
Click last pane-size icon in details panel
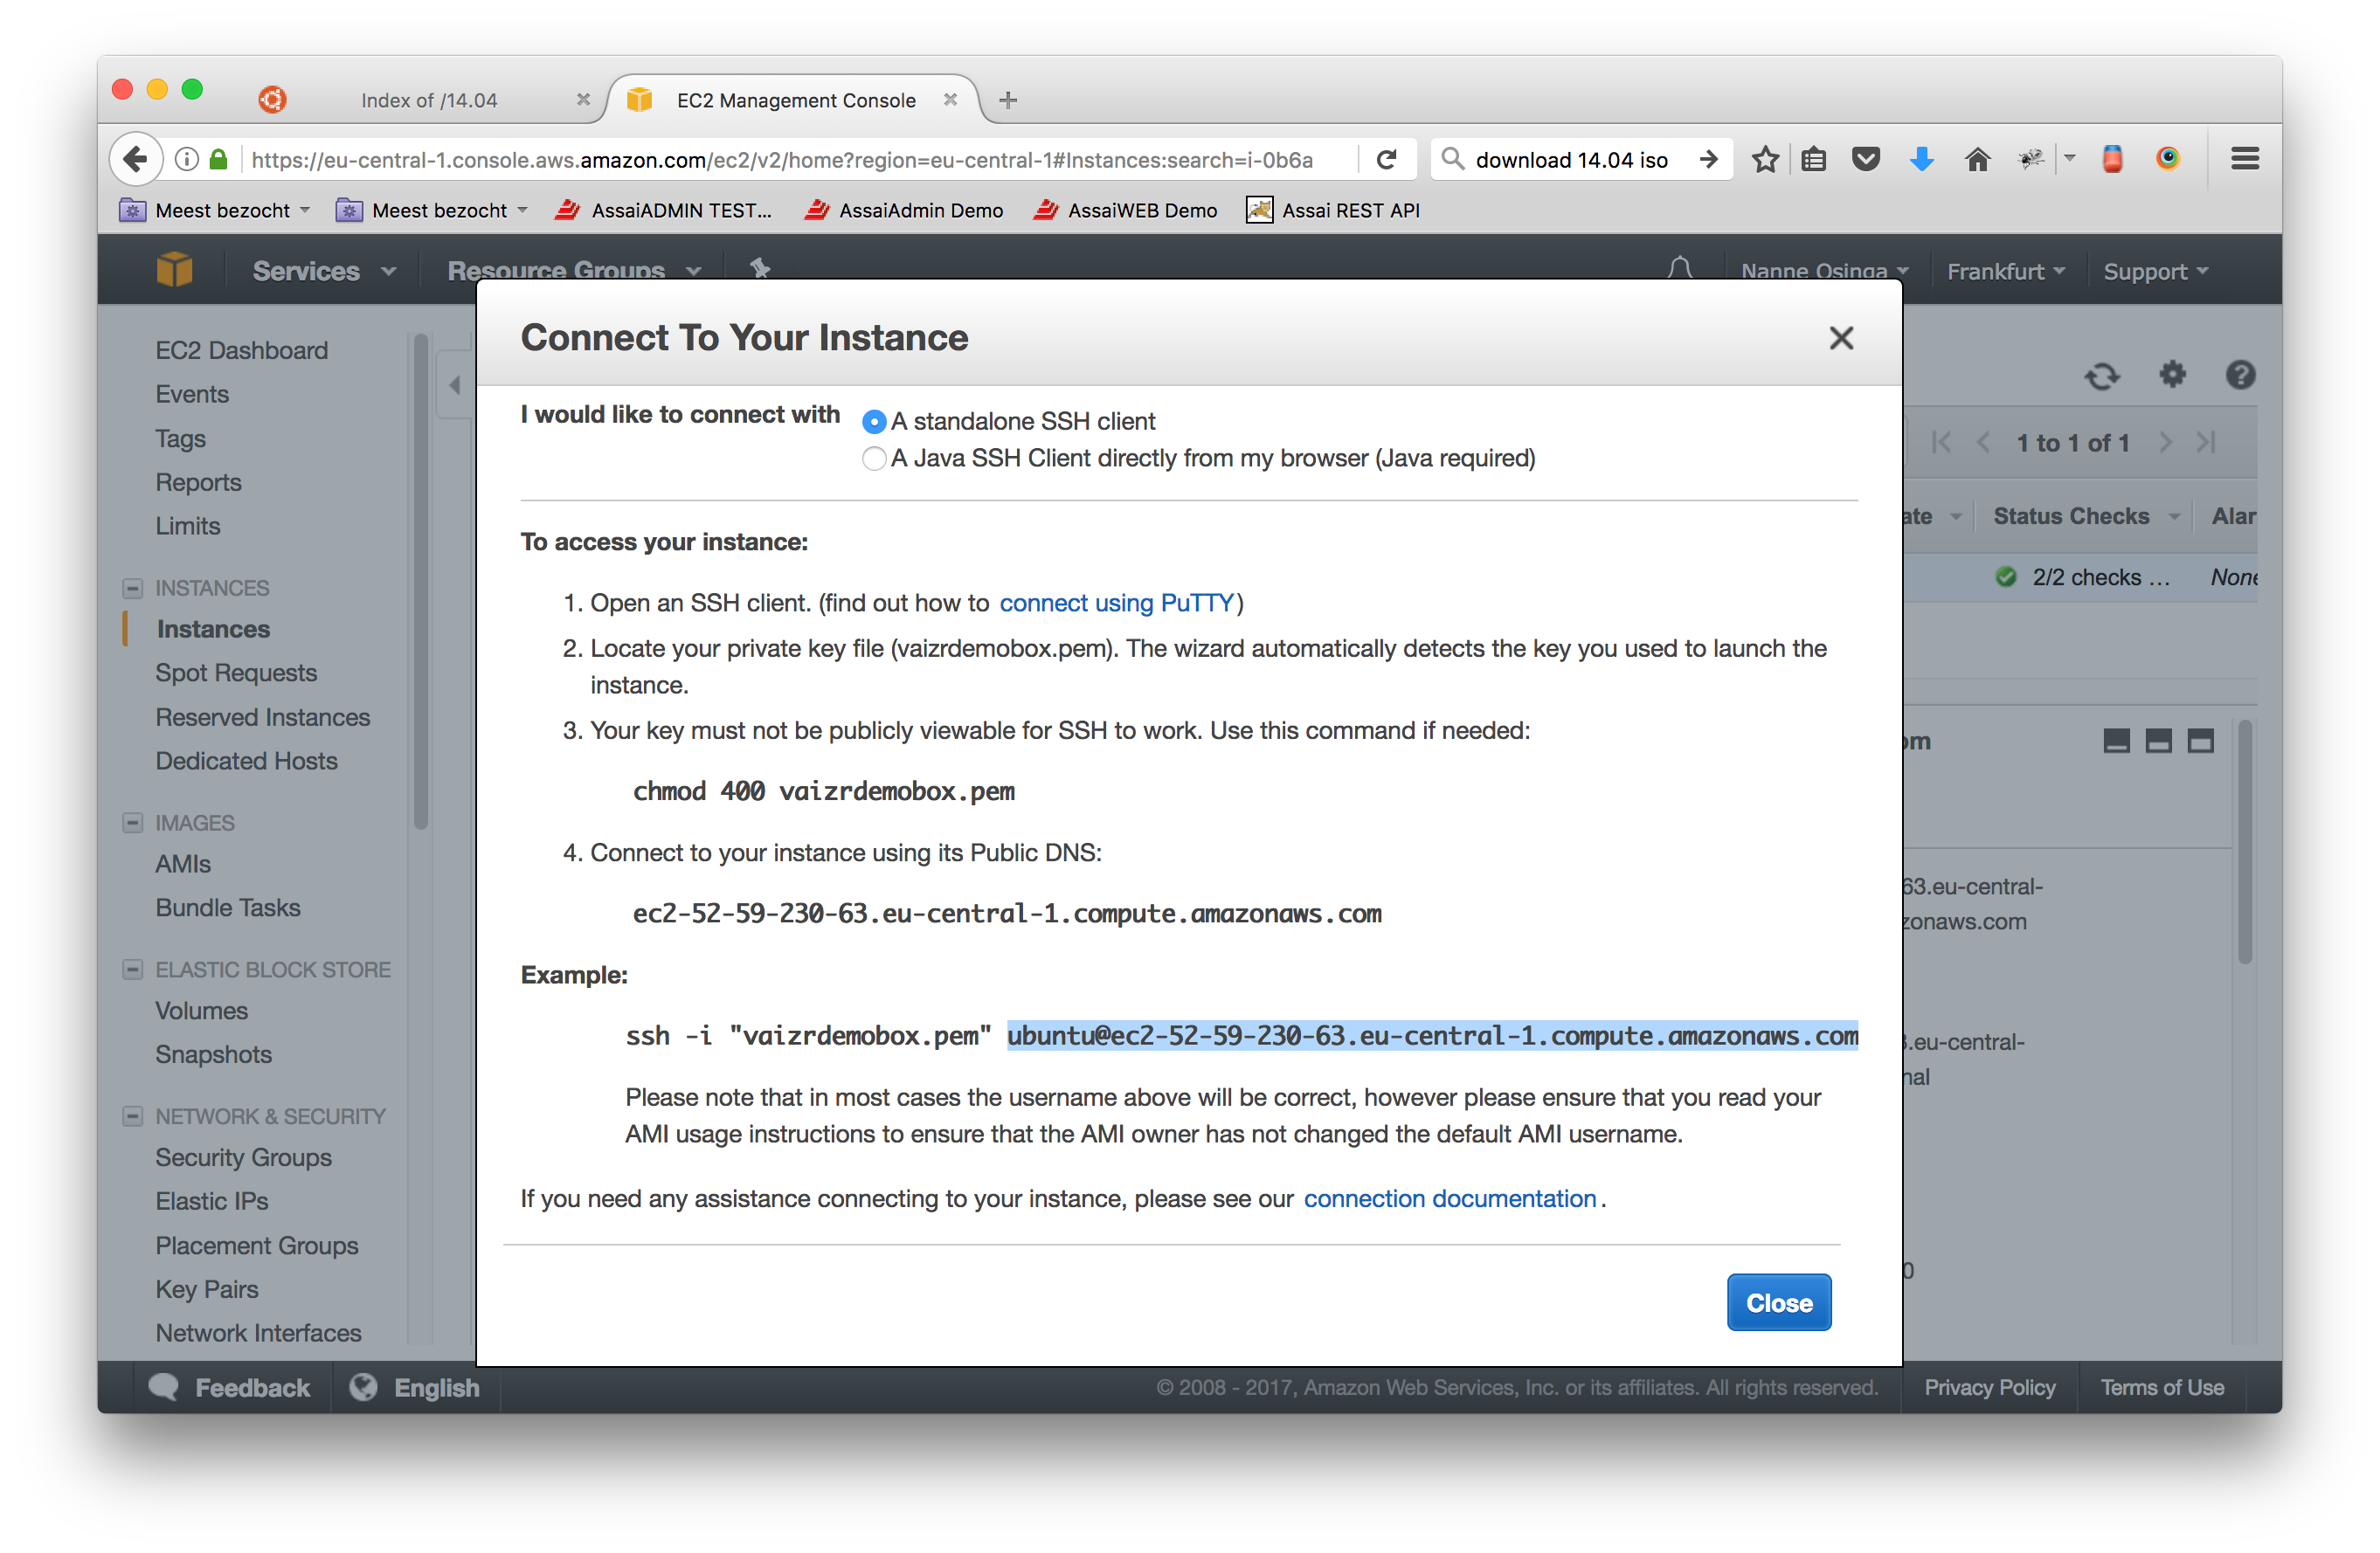pos(2200,741)
